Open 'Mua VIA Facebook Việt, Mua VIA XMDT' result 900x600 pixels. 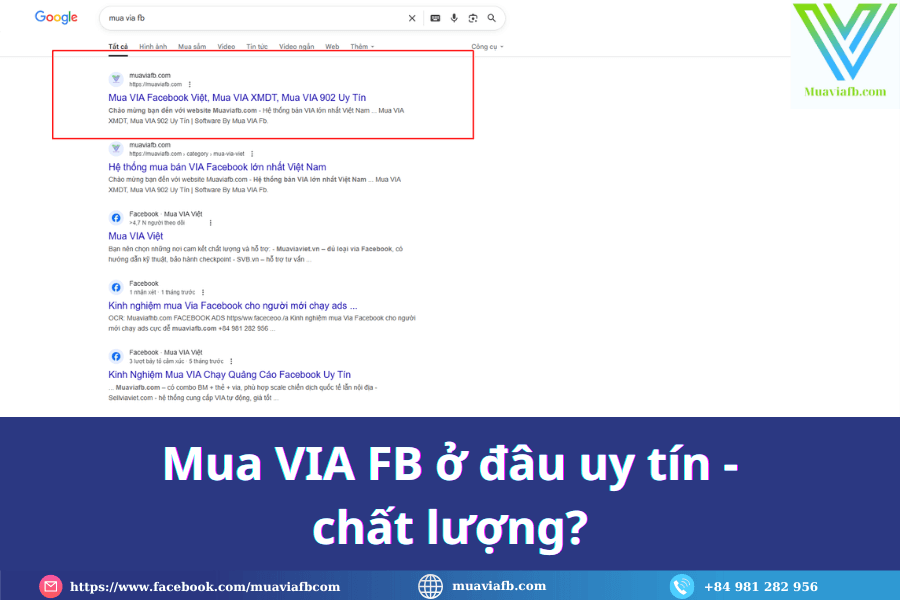236,97
